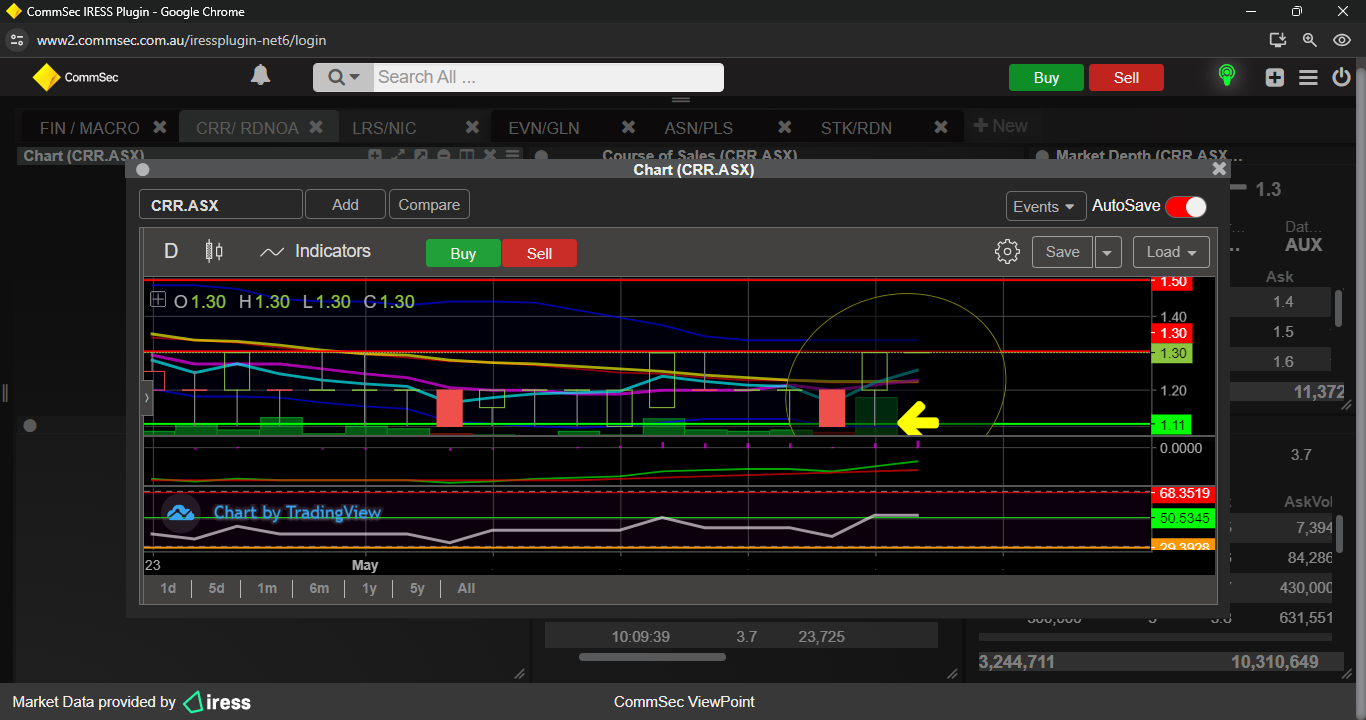This screenshot has height=720, width=1366.
Task: Click the Add button
Action: [x=345, y=204]
